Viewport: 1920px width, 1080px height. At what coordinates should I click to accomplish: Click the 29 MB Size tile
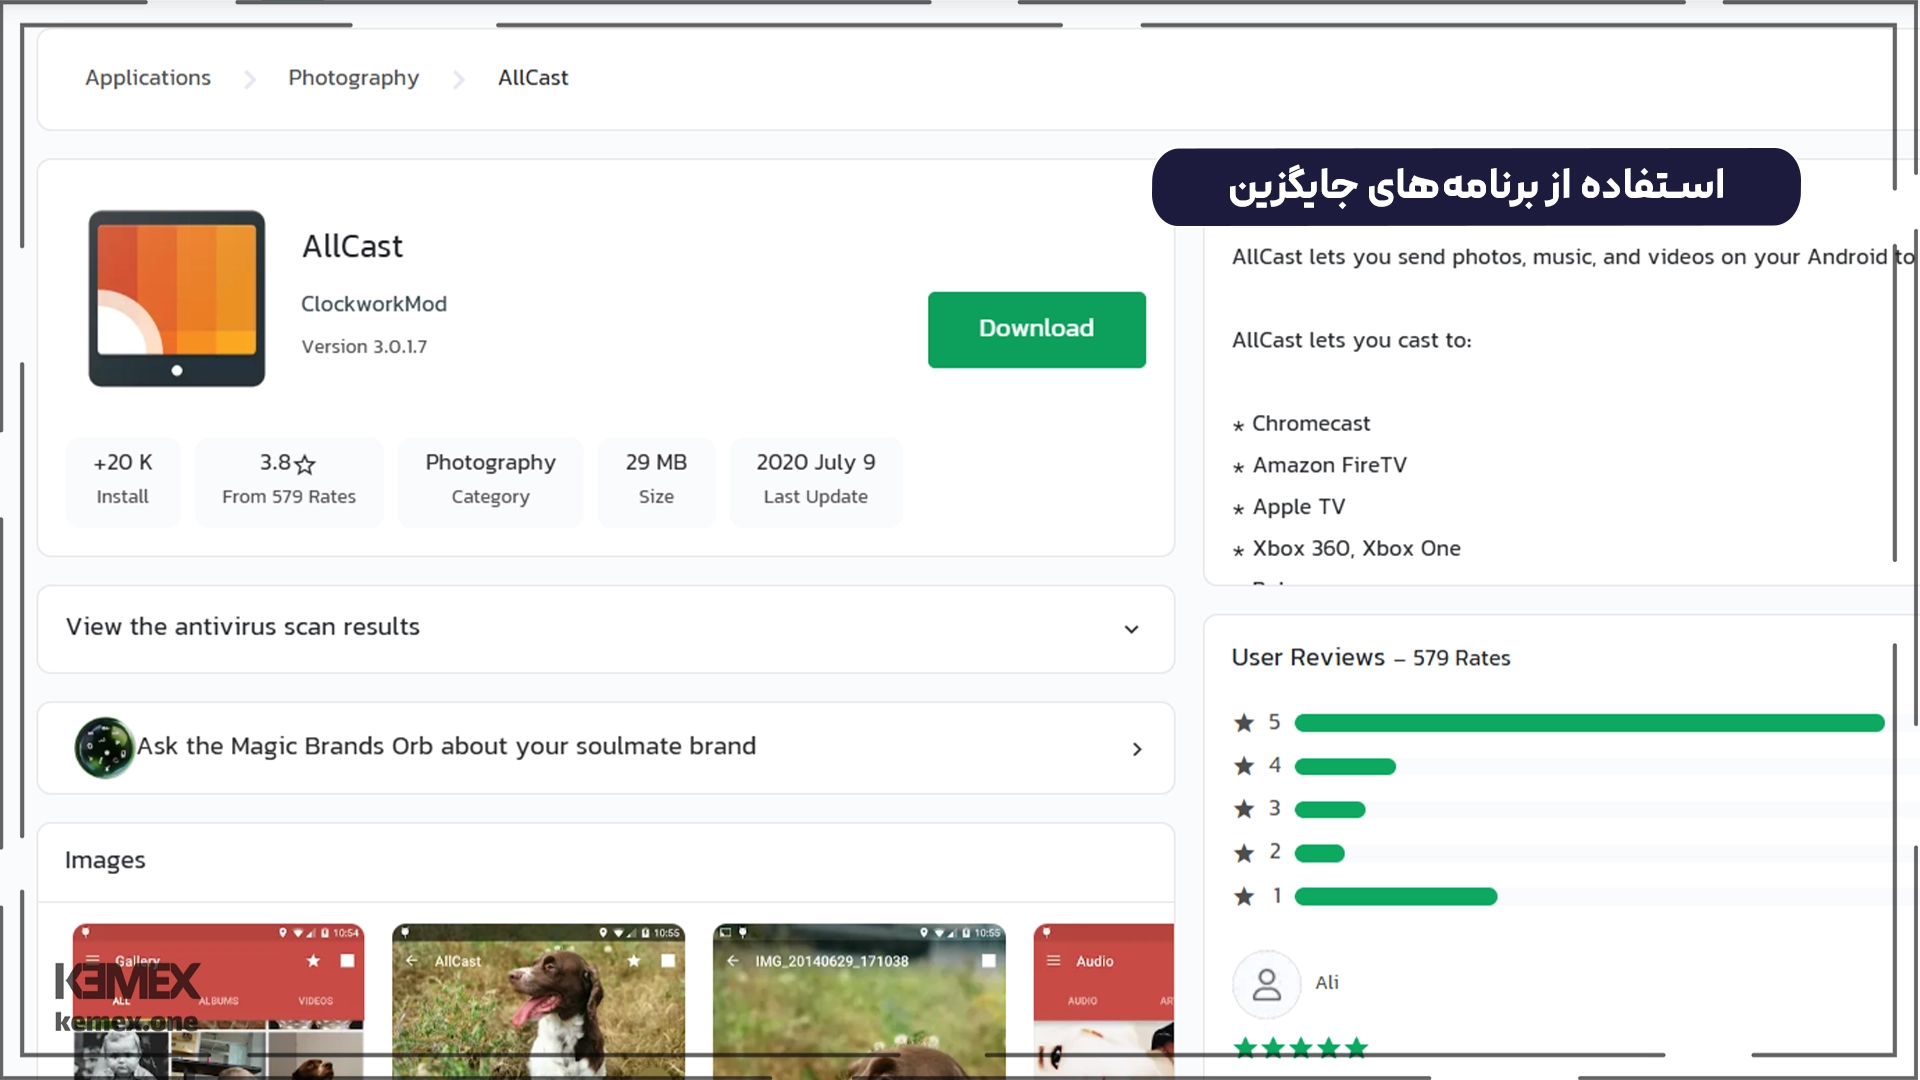point(656,480)
